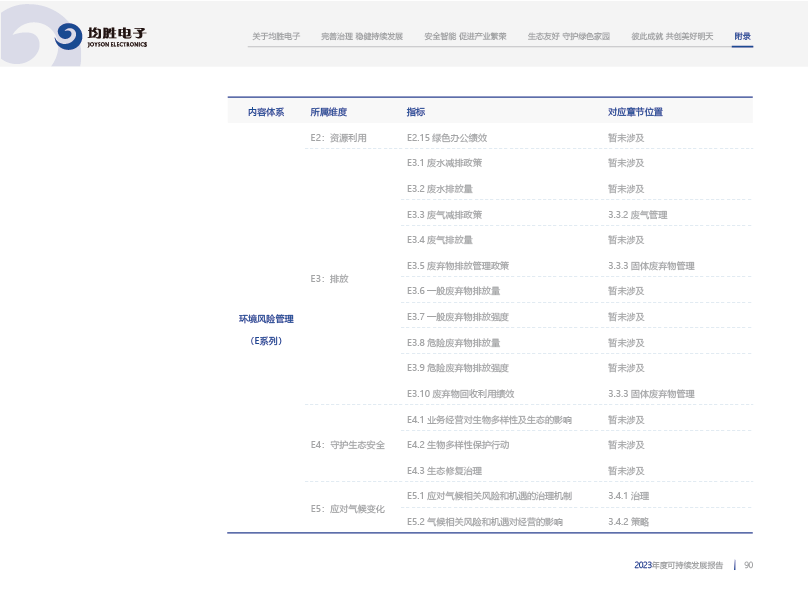Switch to 生态友好 守护绿色家园 tab

tap(568, 36)
